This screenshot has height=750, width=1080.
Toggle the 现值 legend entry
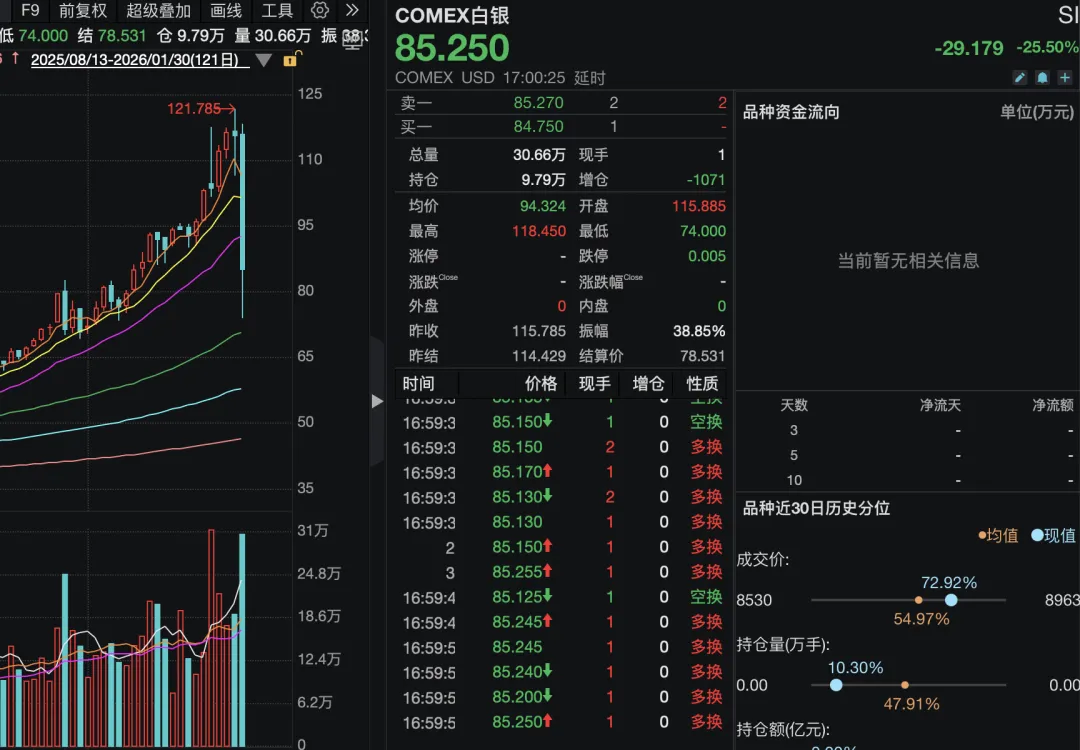1053,535
